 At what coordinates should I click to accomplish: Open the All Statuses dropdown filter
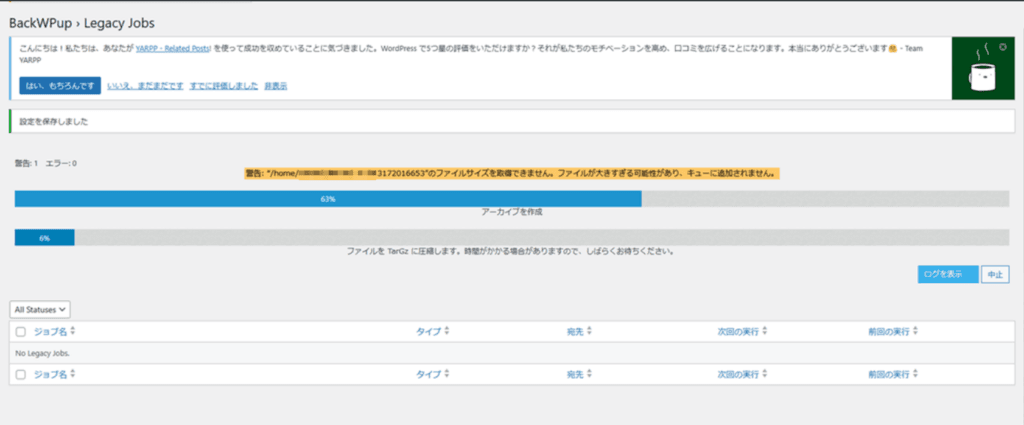(x=40, y=310)
